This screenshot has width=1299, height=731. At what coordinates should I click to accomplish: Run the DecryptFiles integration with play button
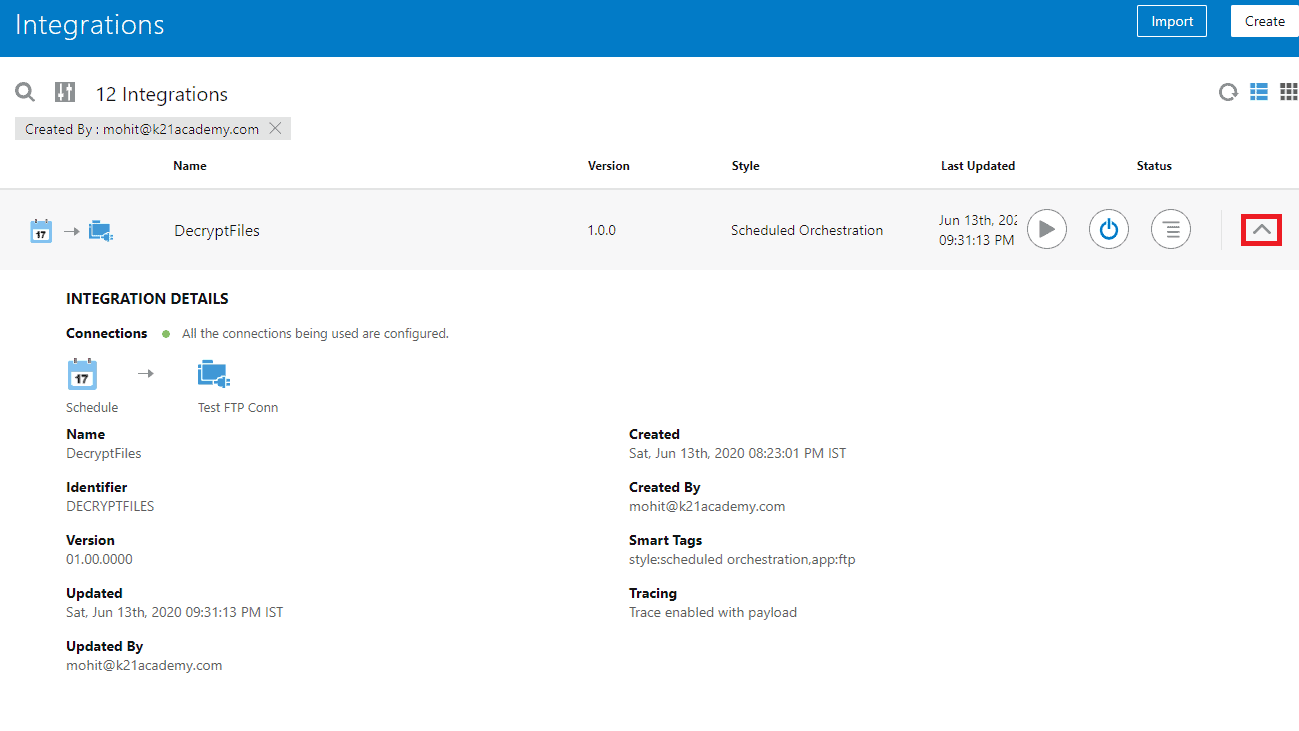(1046, 229)
